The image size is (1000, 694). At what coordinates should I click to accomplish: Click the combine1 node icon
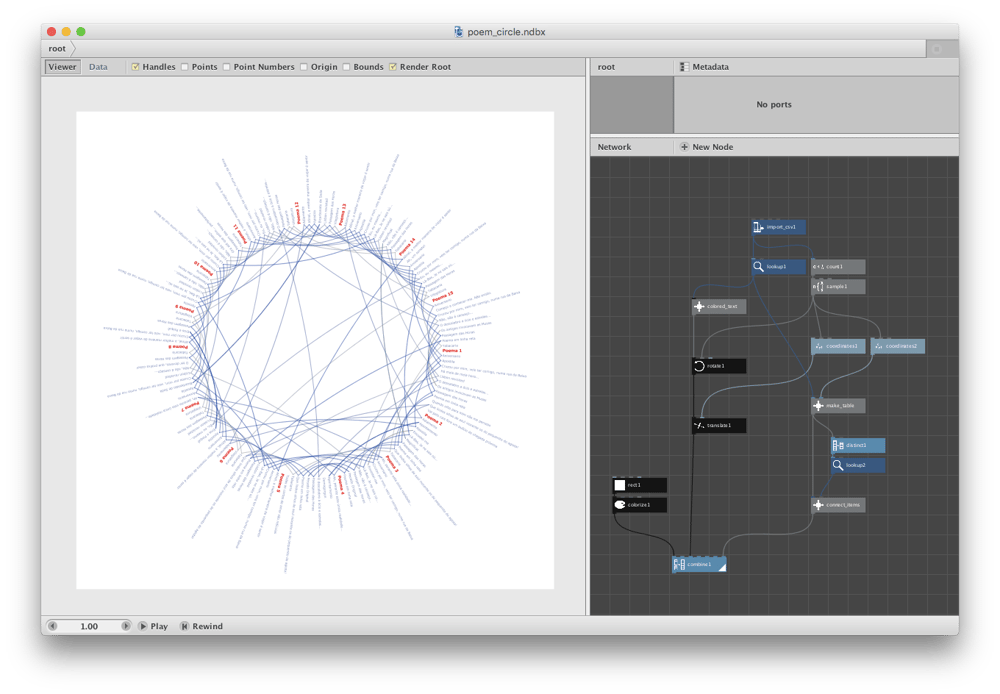tap(679, 565)
